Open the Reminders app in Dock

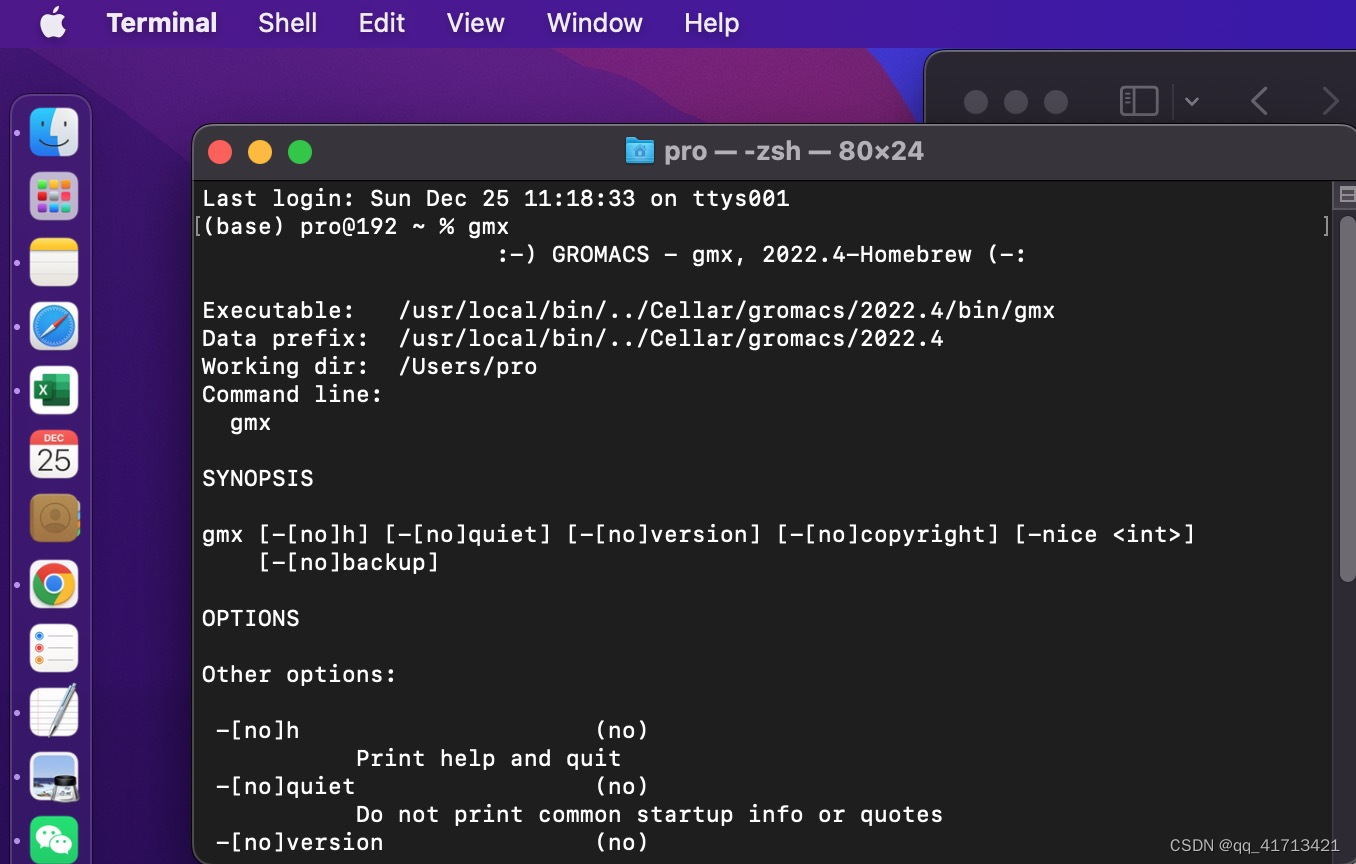point(54,648)
